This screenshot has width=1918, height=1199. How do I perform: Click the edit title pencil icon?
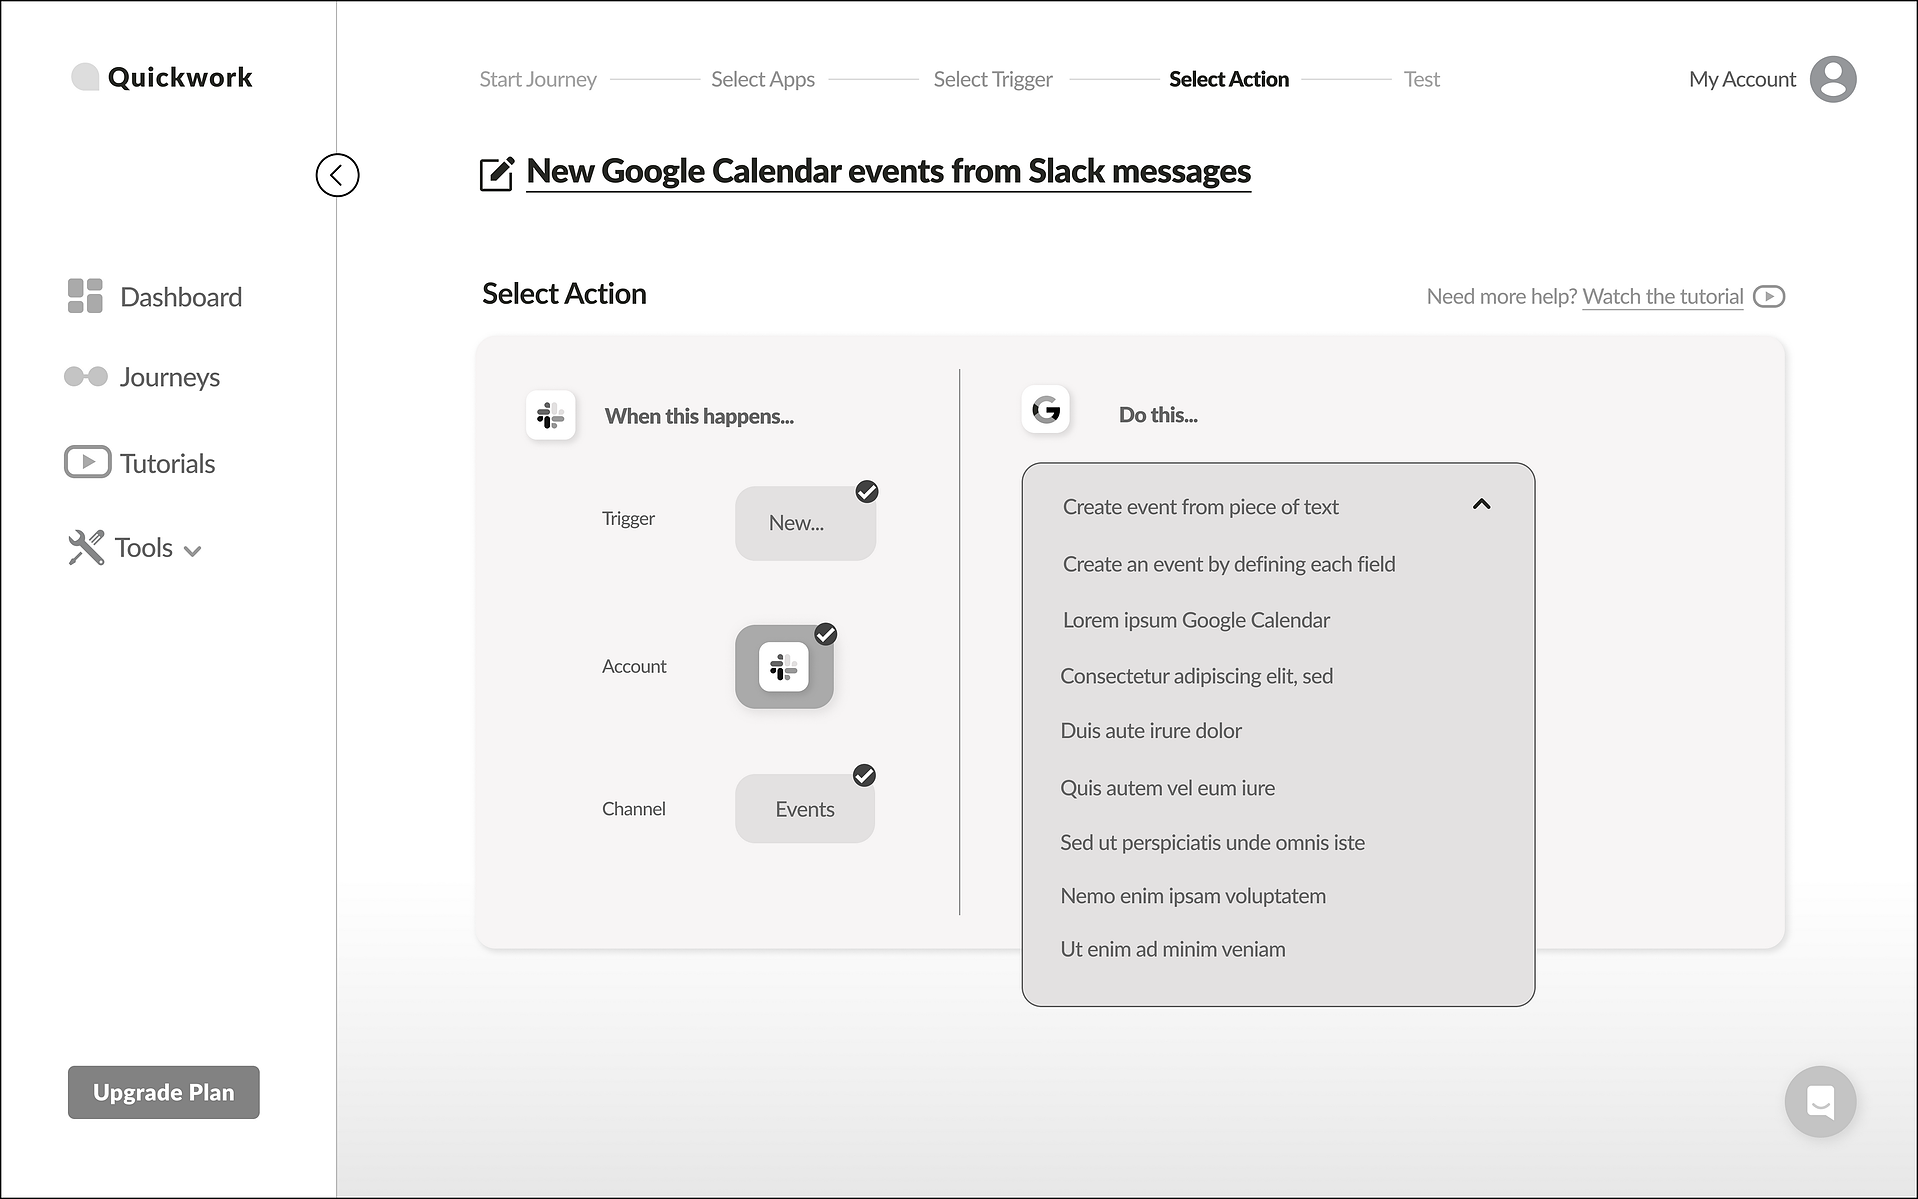497,173
